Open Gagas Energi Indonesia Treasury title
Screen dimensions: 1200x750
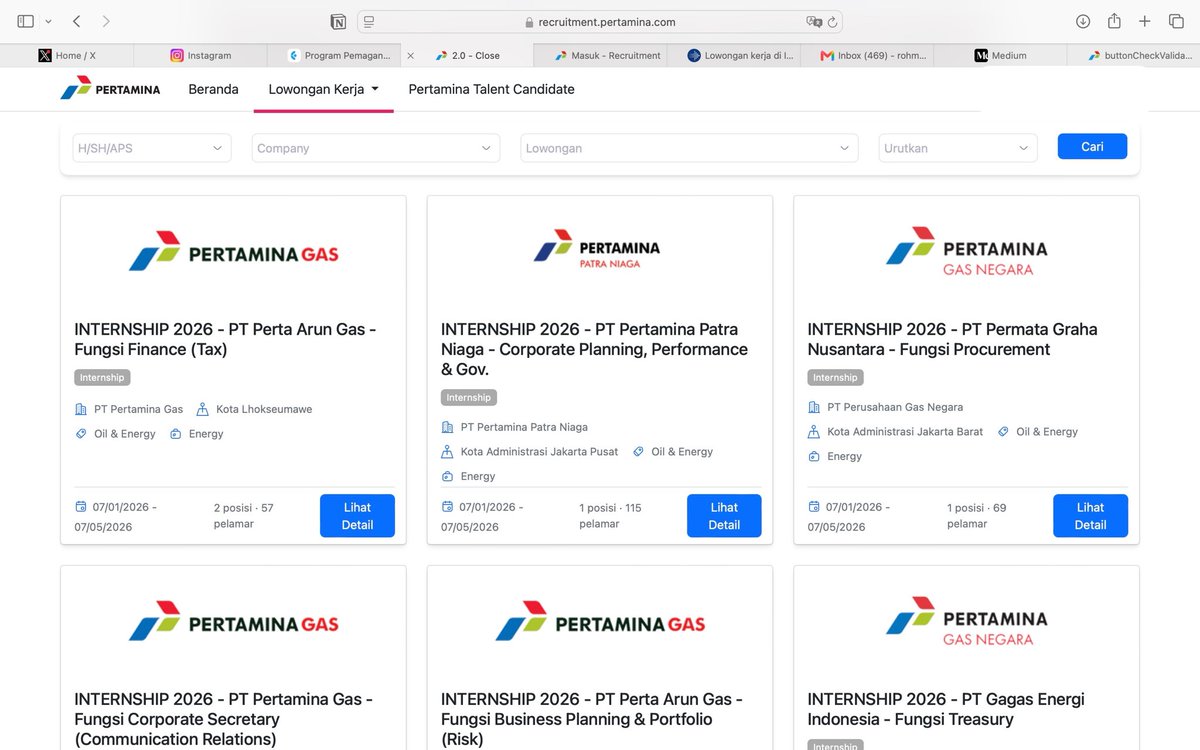[946, 709]
